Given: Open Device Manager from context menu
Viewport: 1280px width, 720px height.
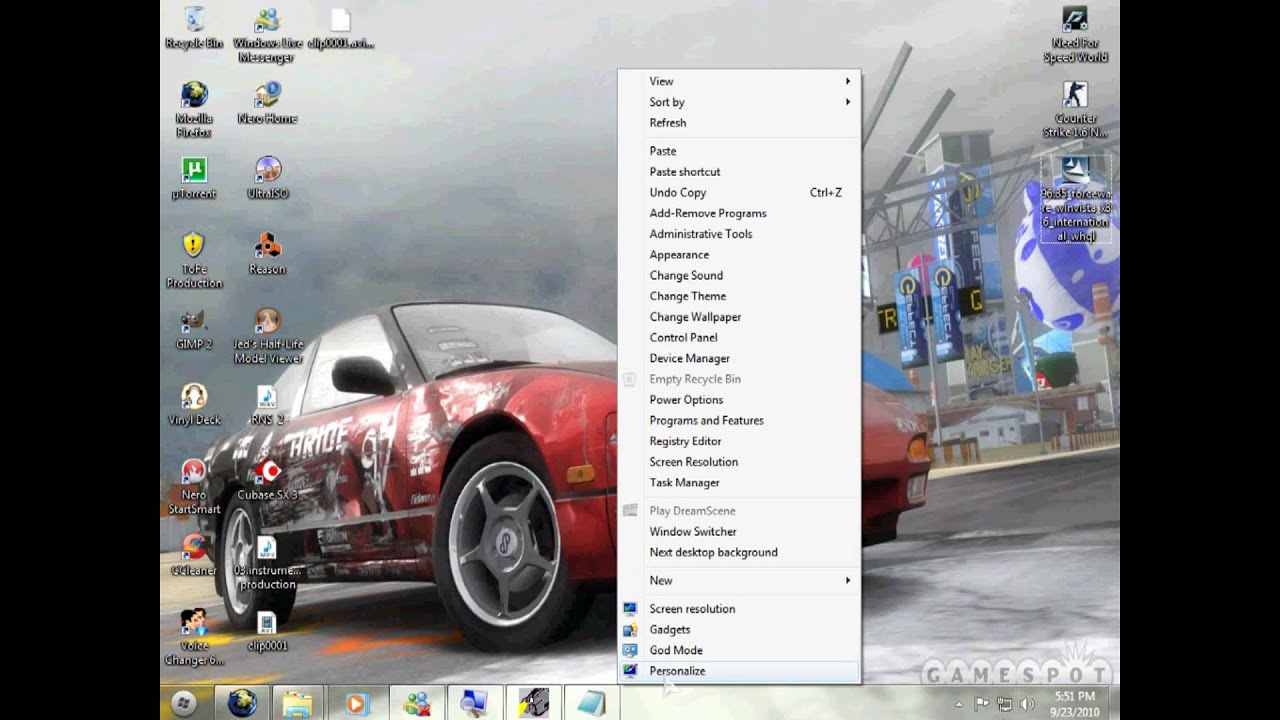Looking at the screenshot, I should (x=739, y=358).
